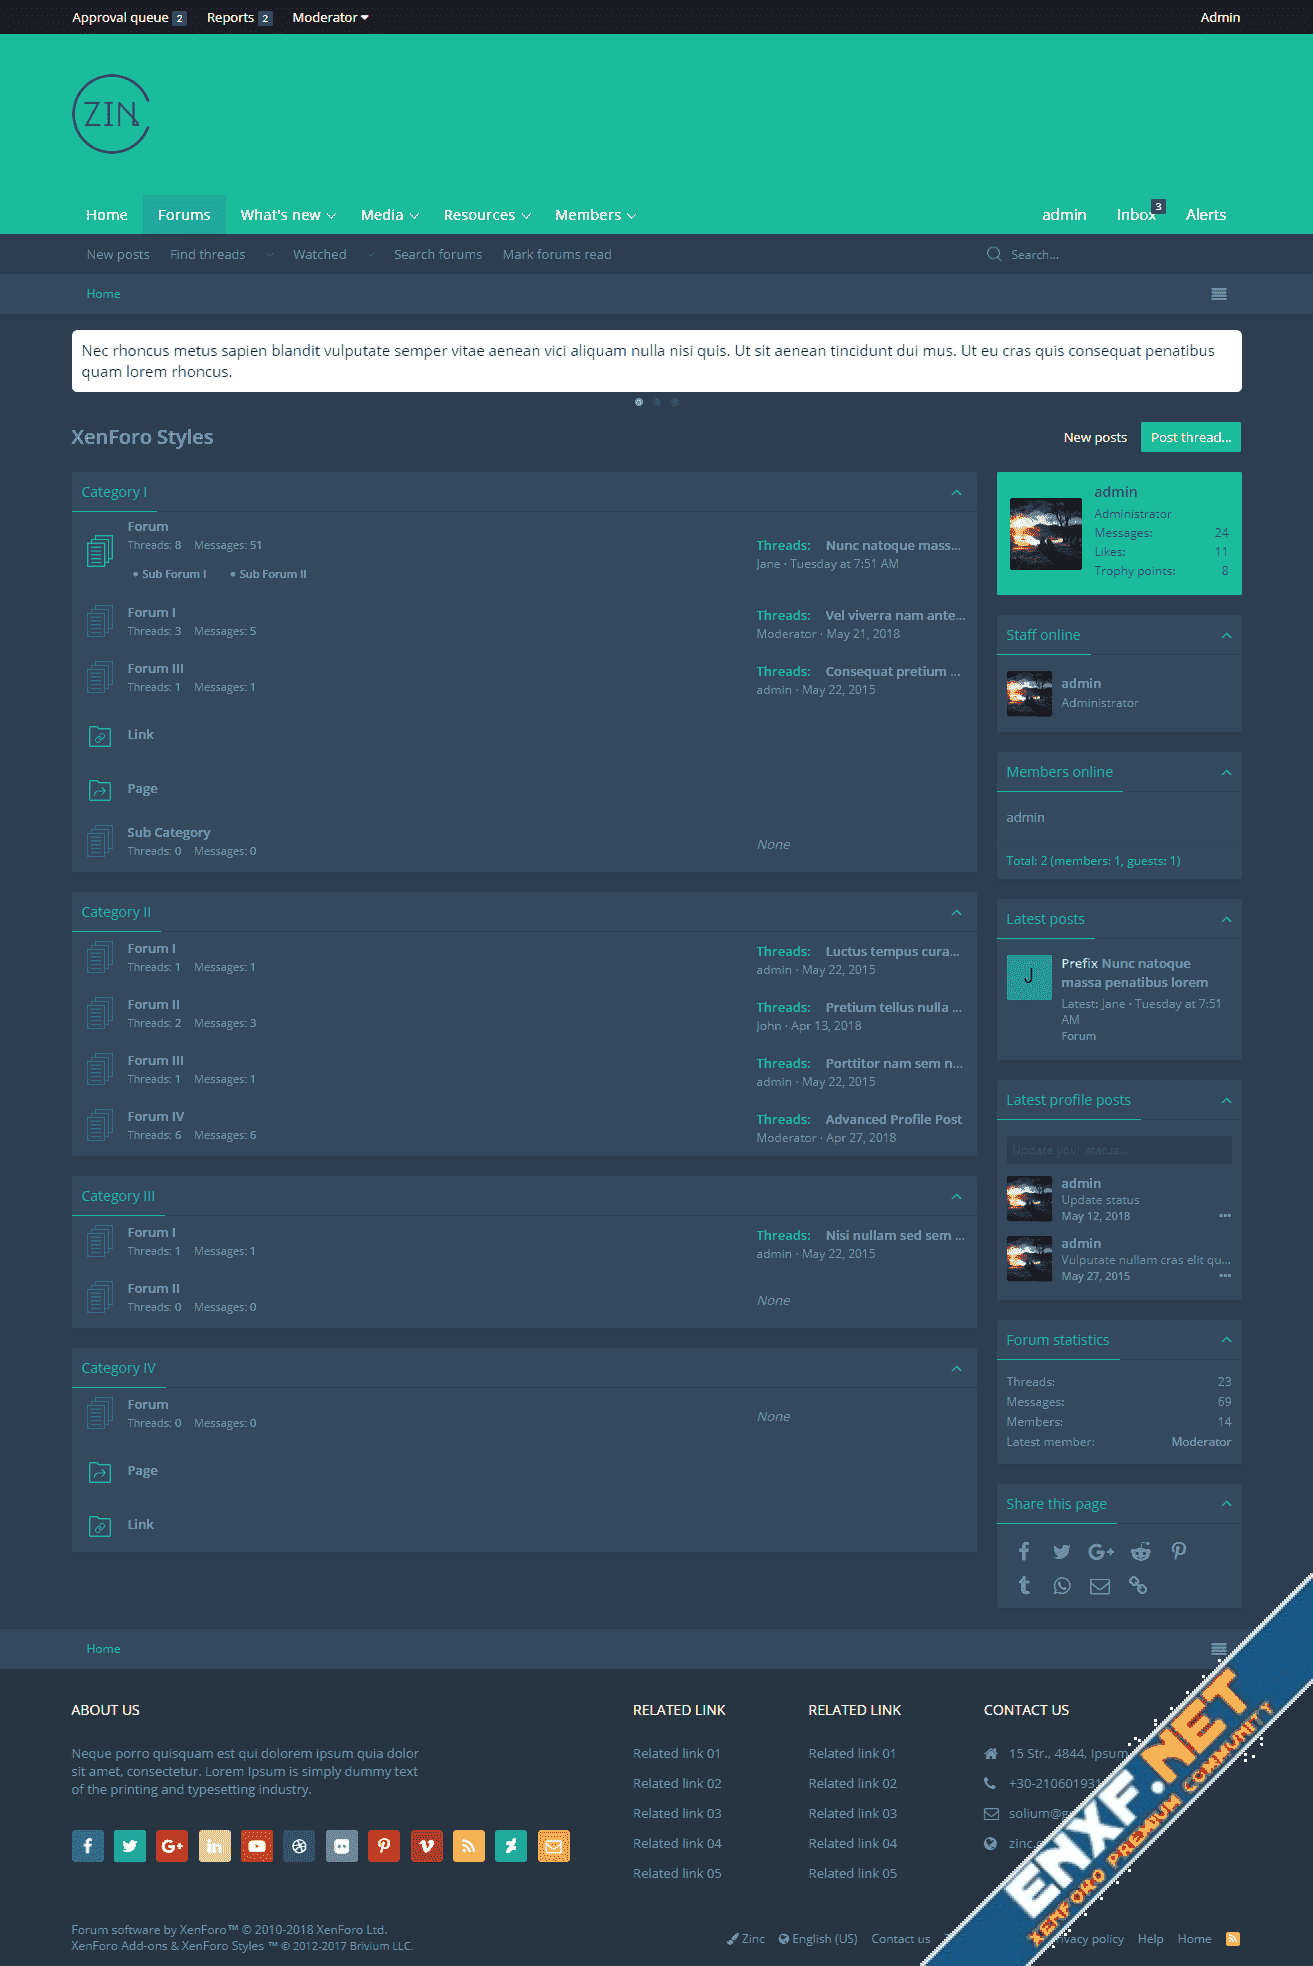Expand the What's new menu arrow

[332, 216]
